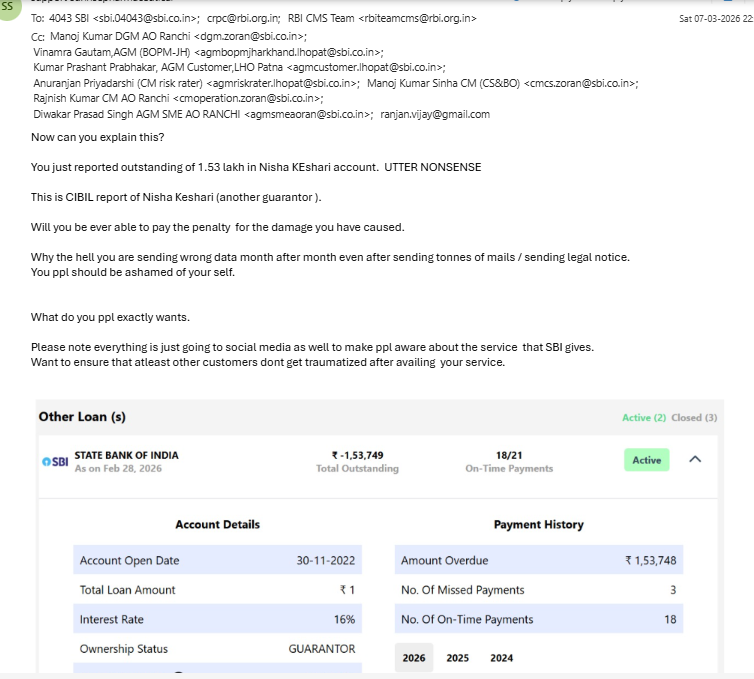The image size is (754, 679).
Task: Click the 'Account Details' heading
Action: pos(217,524)
